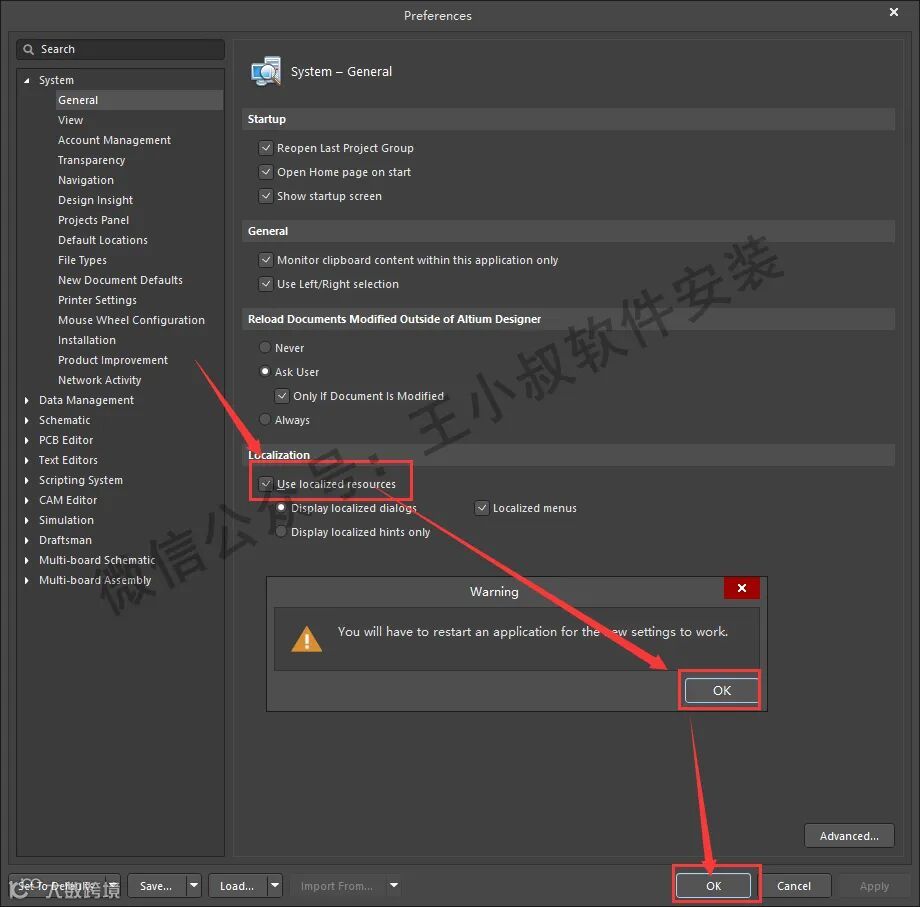Viewport: 920px width, 907px height.
Task: Uncheck Show startup screen
Action: click(266, 196)
